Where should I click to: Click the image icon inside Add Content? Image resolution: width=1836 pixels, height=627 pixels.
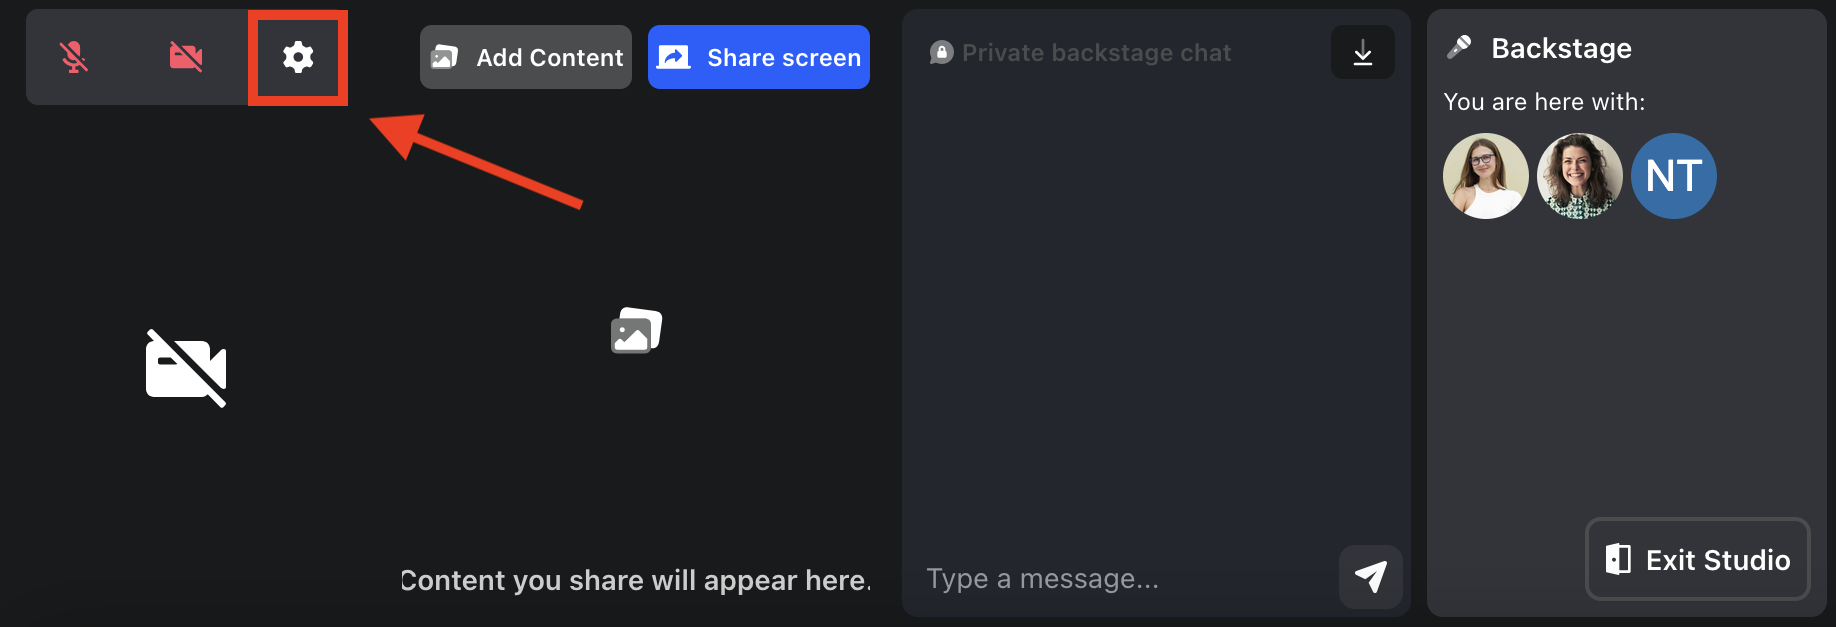[x=445, y=57]
